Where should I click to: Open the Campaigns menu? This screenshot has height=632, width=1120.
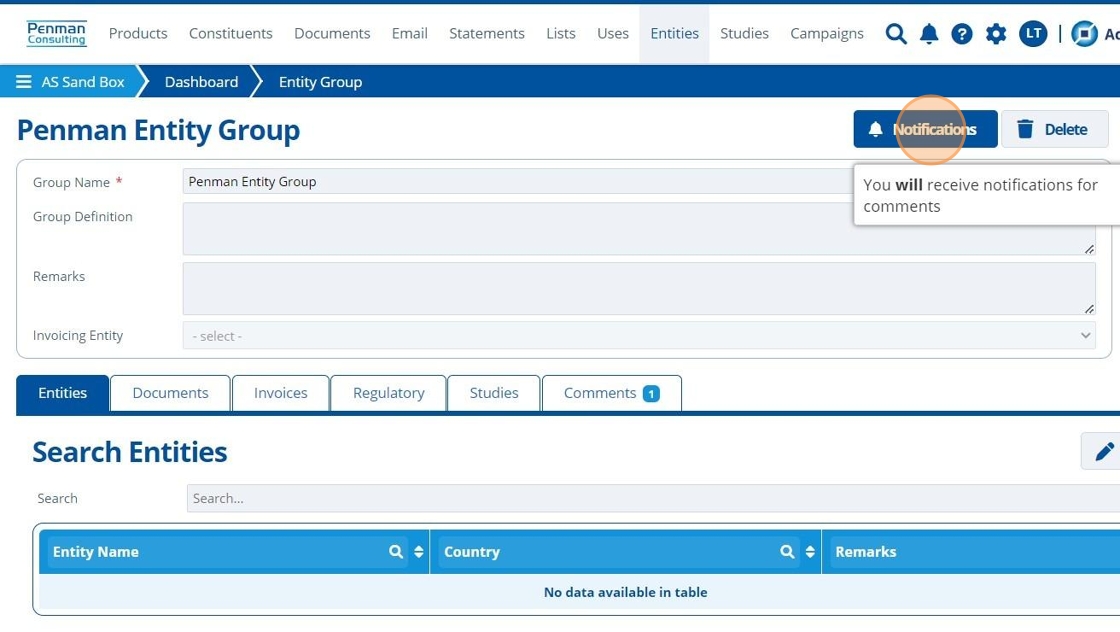[x=826, y=34]
